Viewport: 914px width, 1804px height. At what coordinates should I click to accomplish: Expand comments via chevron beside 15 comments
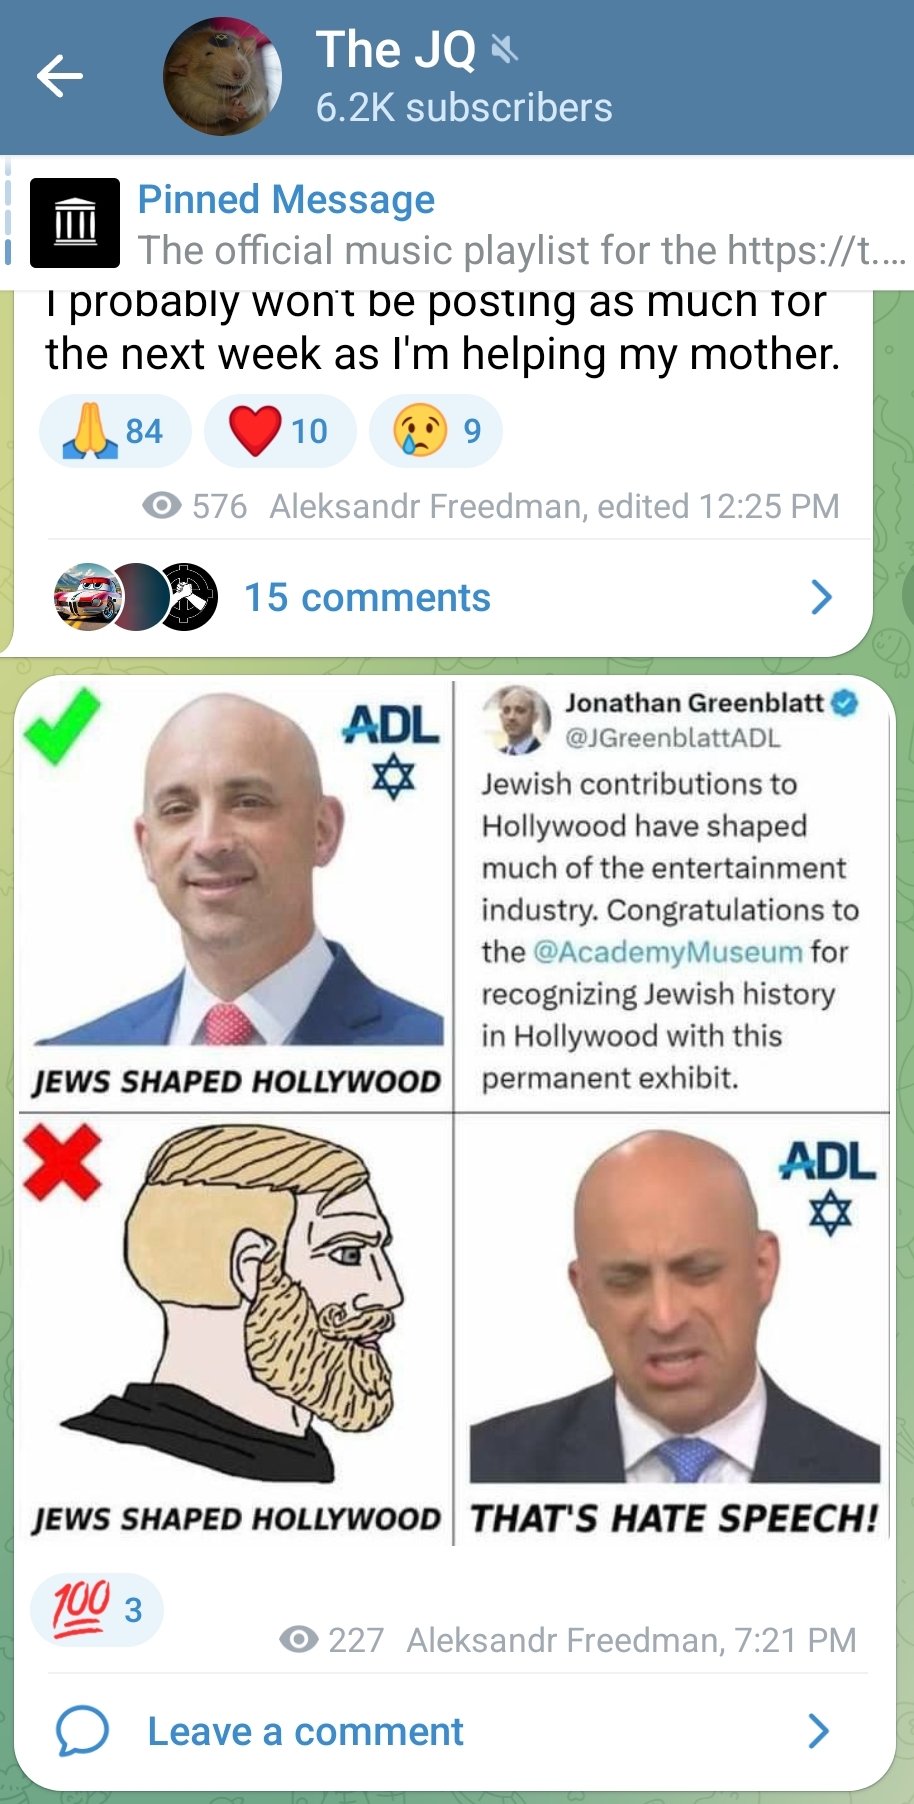(821, 597)
